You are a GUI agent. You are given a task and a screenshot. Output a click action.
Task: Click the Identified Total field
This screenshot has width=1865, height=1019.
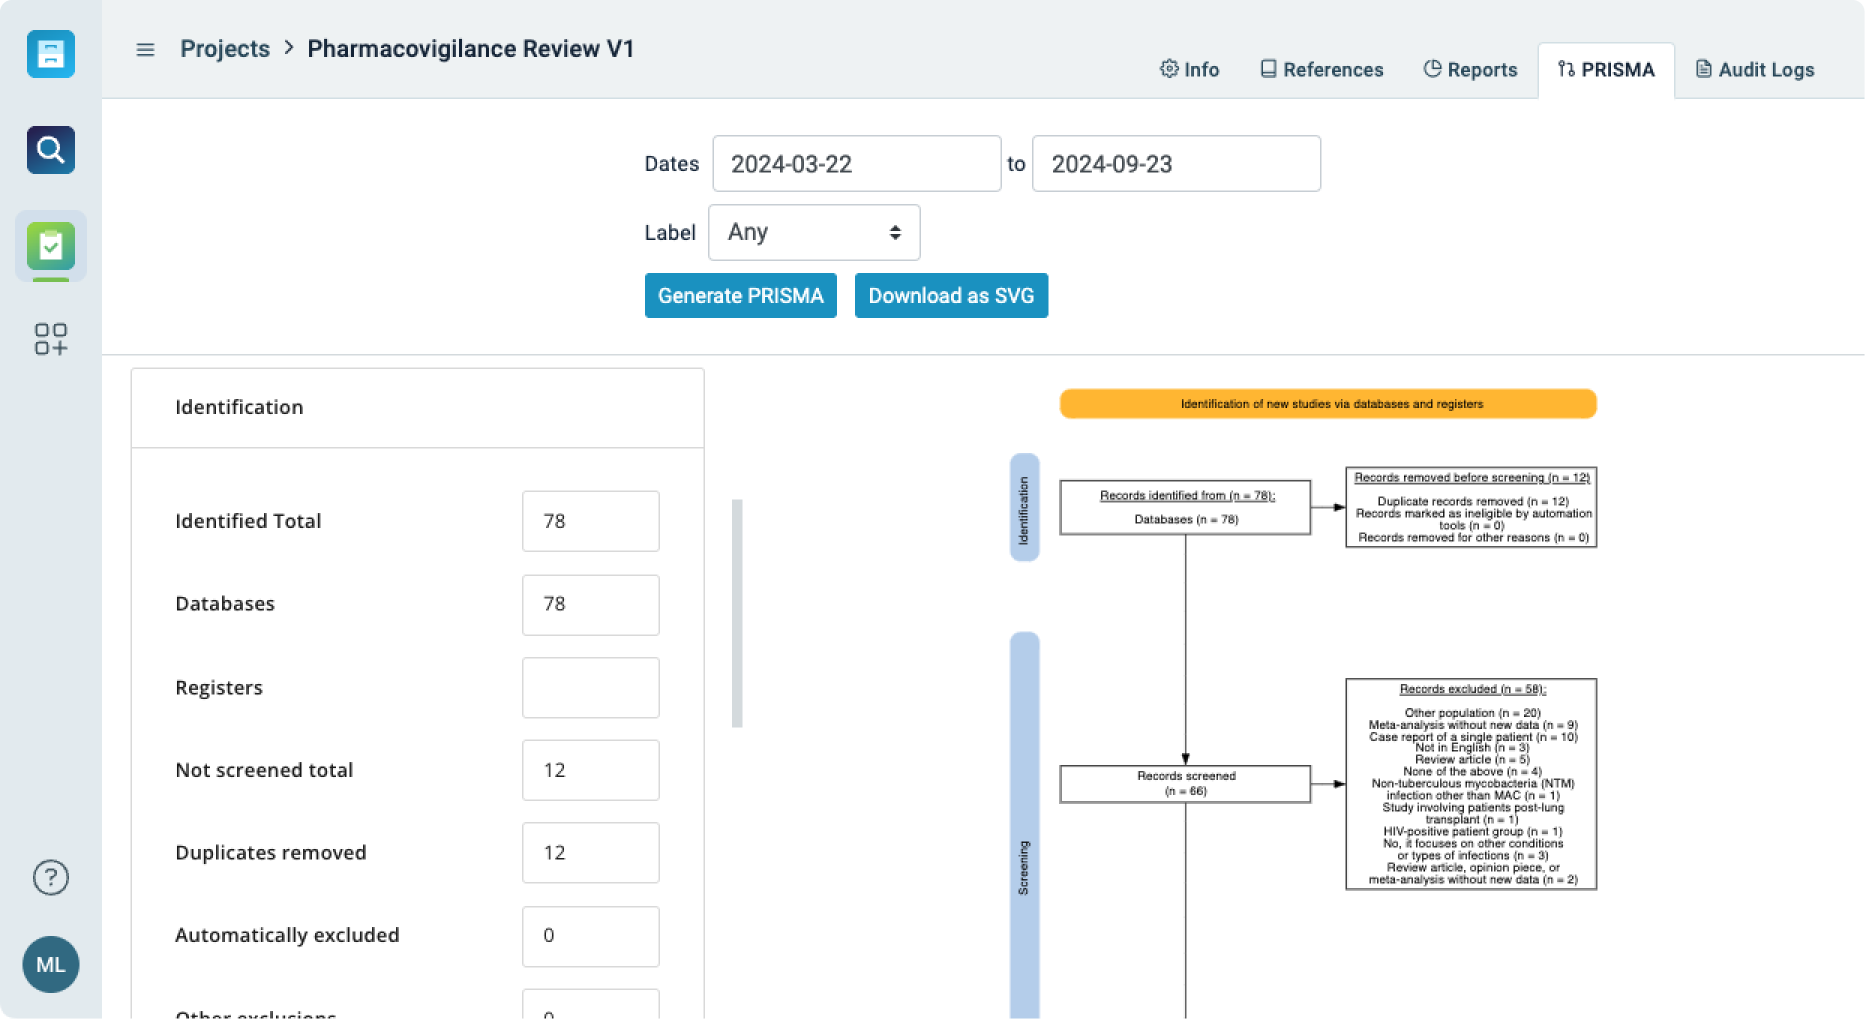point(590,521)
